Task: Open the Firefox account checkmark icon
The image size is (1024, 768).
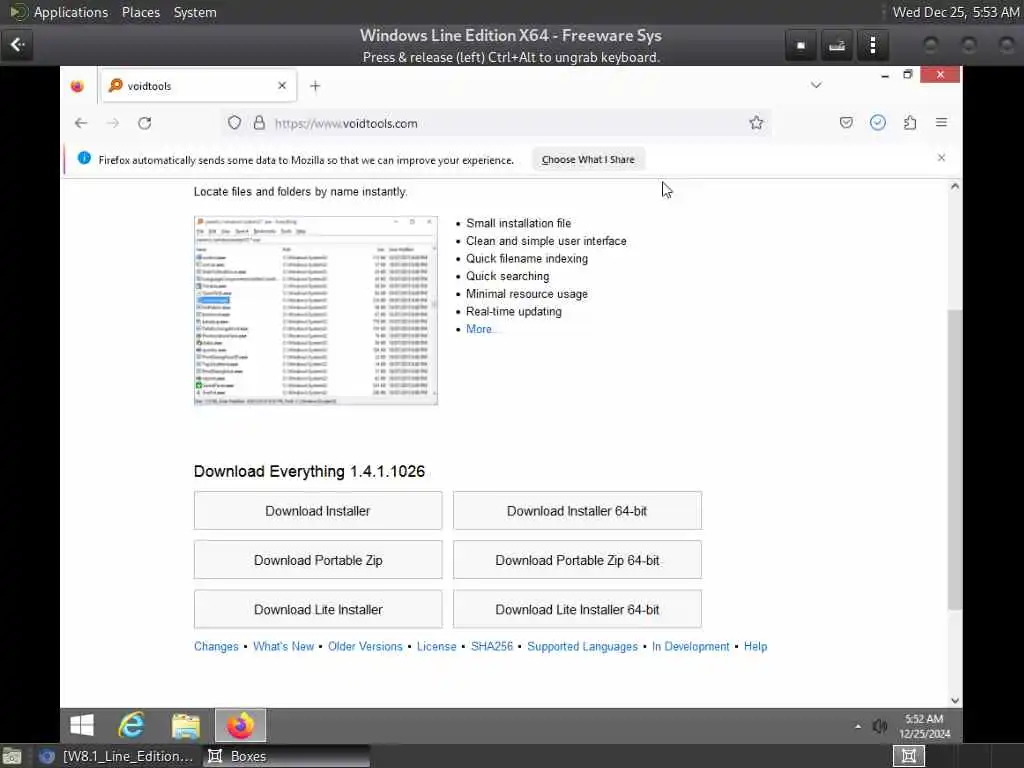Action: tap(878, 123)
